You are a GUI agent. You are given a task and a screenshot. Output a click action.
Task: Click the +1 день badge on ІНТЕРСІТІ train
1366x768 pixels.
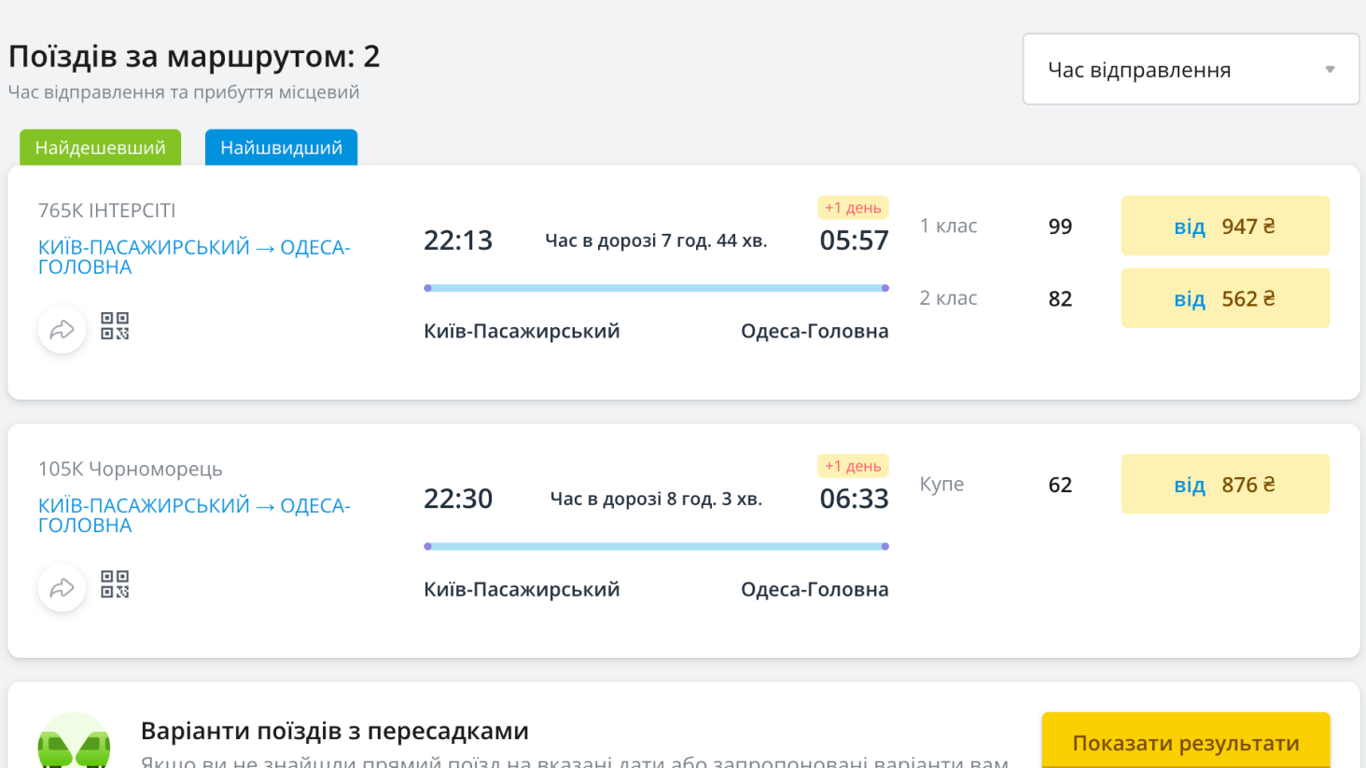click(x=853, y=207)
